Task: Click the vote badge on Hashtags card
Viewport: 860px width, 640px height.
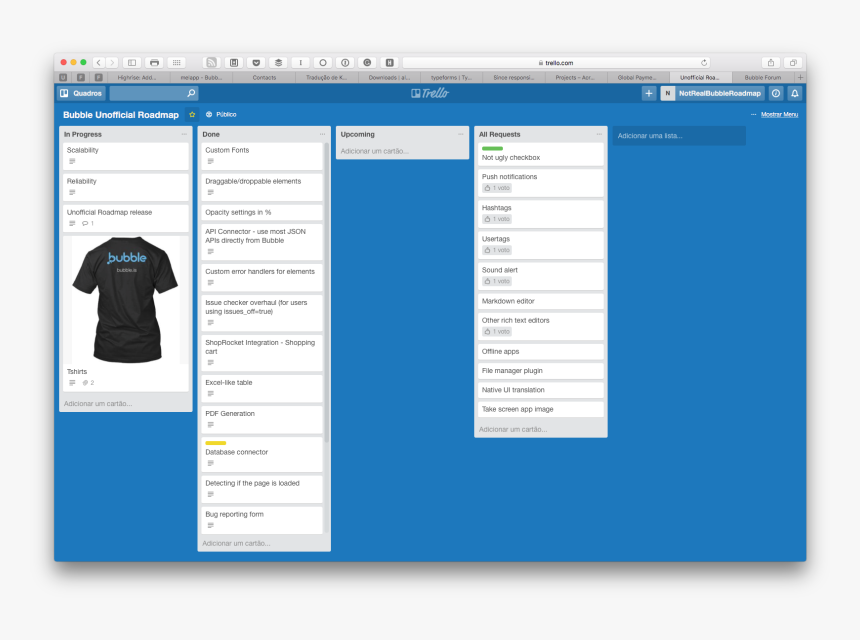Action: [x=497, y=219]
